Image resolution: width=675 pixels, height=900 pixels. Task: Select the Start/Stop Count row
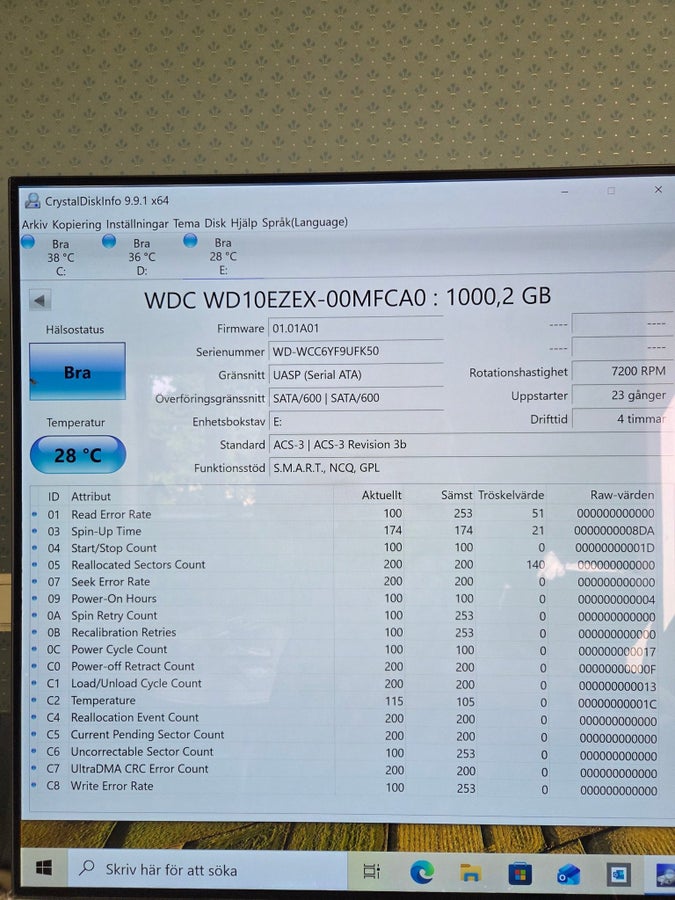[343, 548]
